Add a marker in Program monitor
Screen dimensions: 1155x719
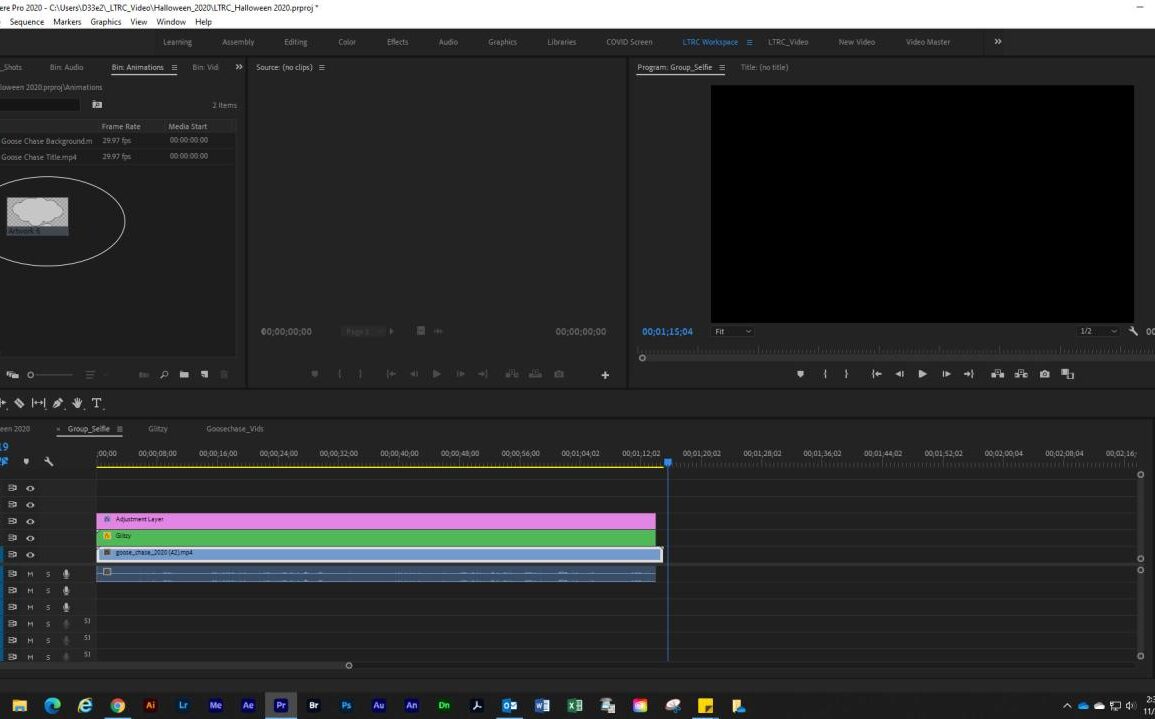pos(801,374)
